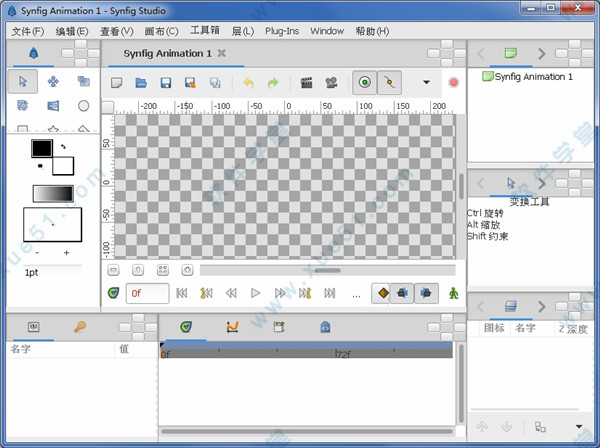Click zoom fit icon below canvas
Viewport: 600px width, 448px height.
pyautogui.click(x=163, y=270)
